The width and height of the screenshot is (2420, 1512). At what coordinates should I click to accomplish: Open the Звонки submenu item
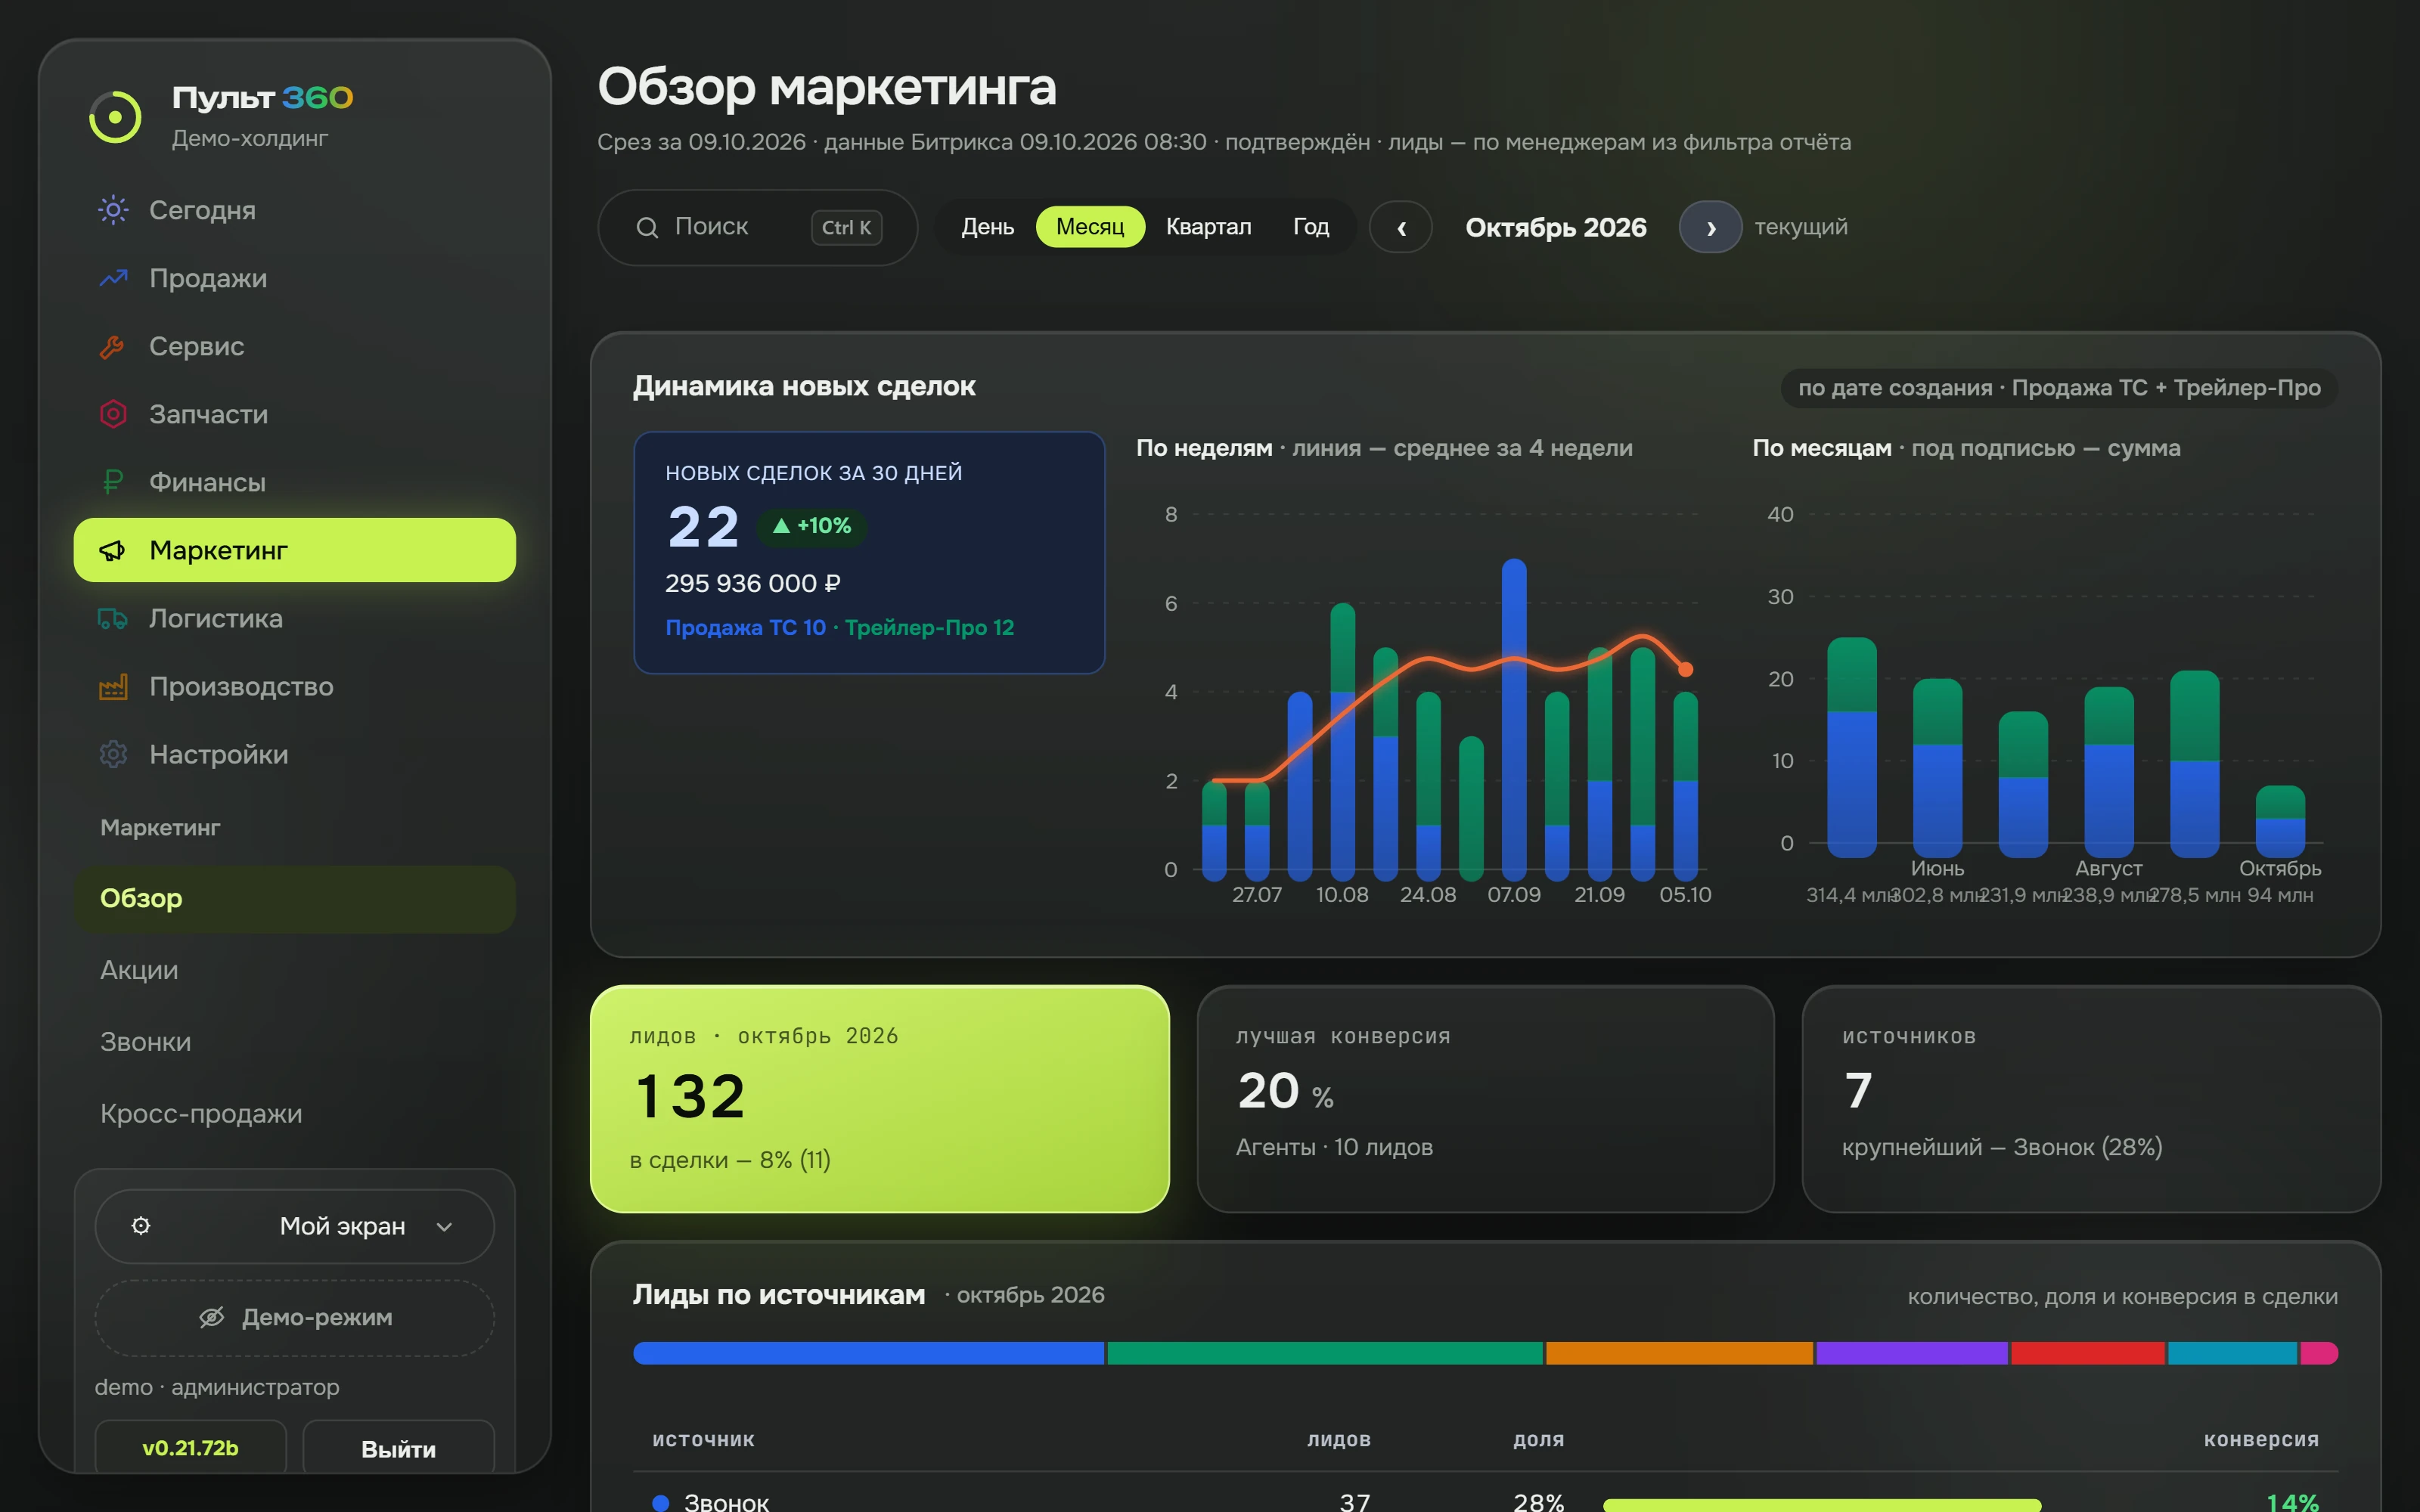(x=295, y=1042)
